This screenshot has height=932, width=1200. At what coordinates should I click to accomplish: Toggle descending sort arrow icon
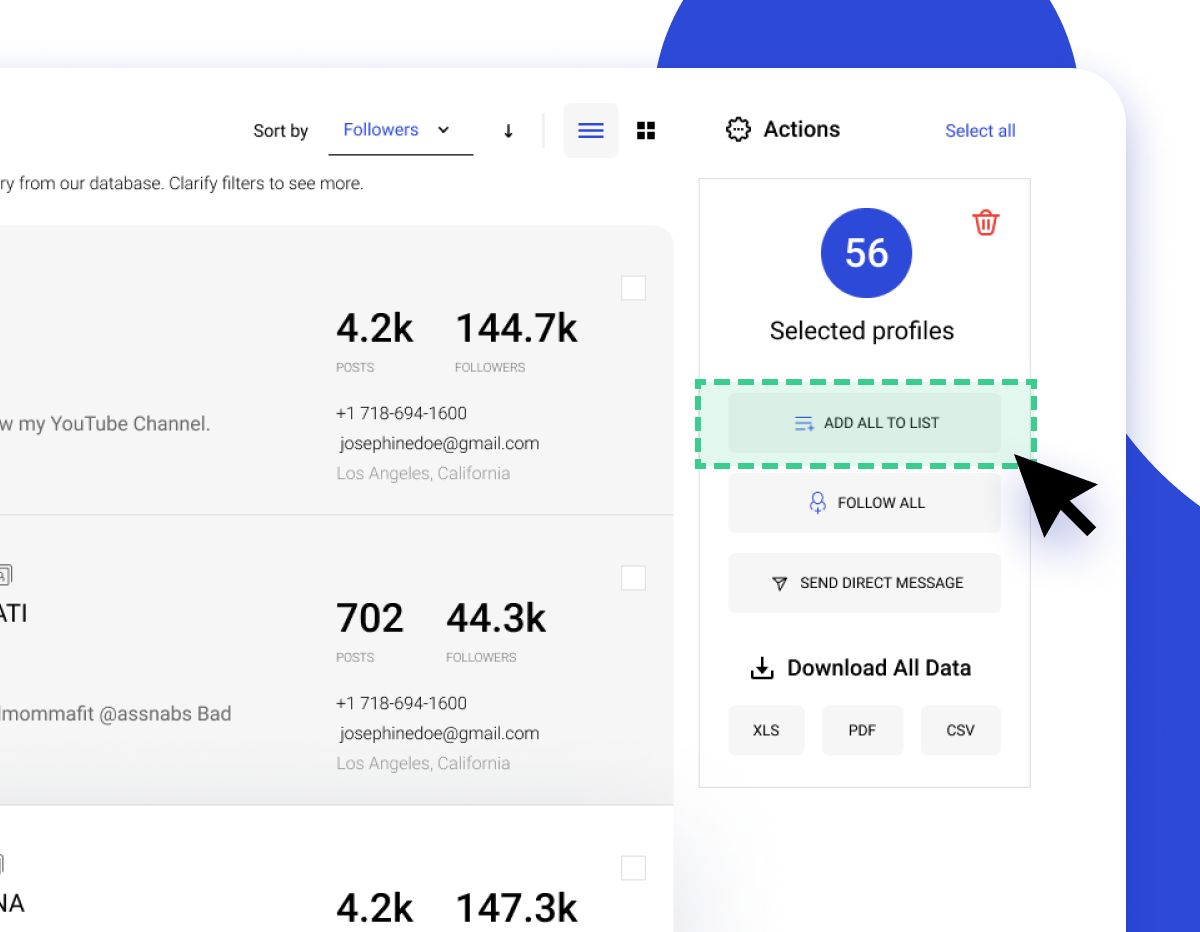[508, 131]
